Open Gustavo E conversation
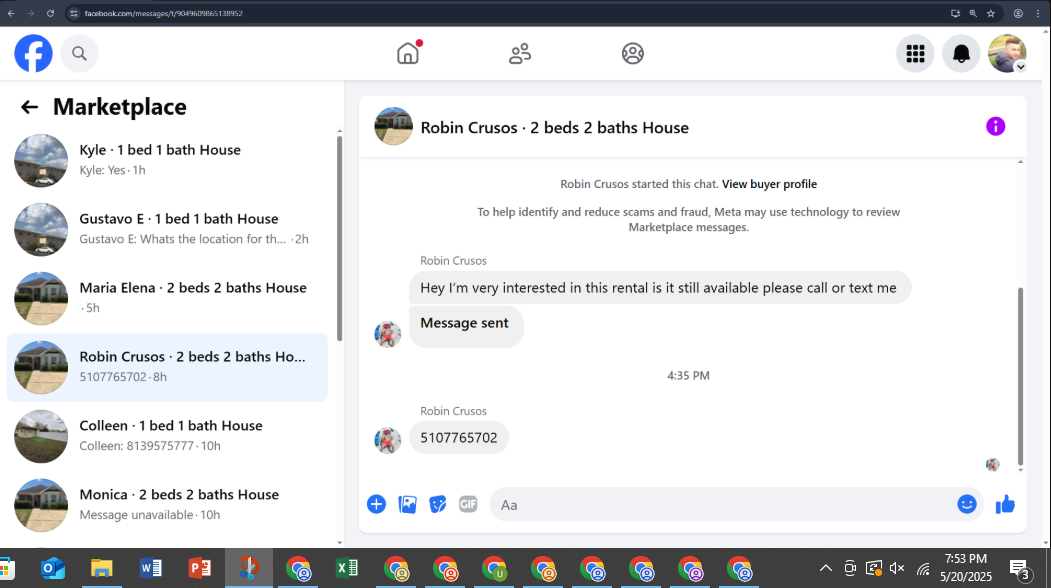Viewport: 1051px width, 588px height. click(x=167, y=229)
